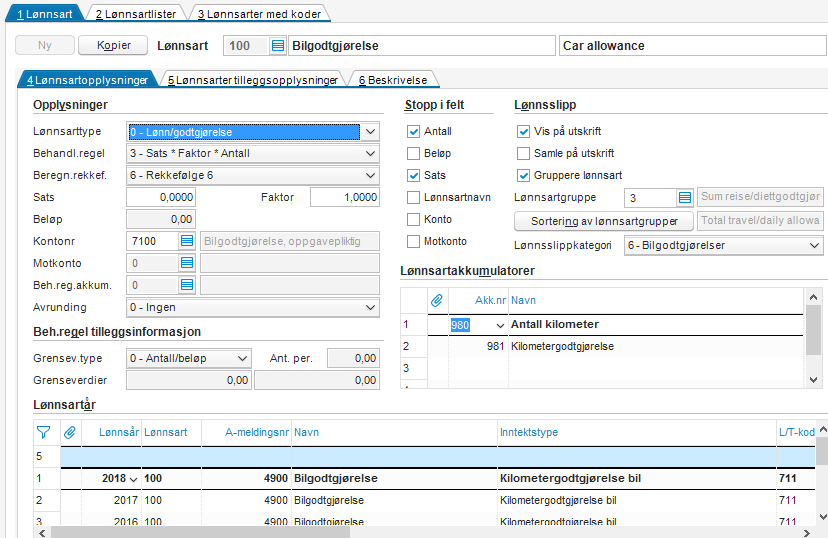Click paperclip icon in Lønnsartakkumulatorer header
828x538 pixels.
click(x=436, y=299)
